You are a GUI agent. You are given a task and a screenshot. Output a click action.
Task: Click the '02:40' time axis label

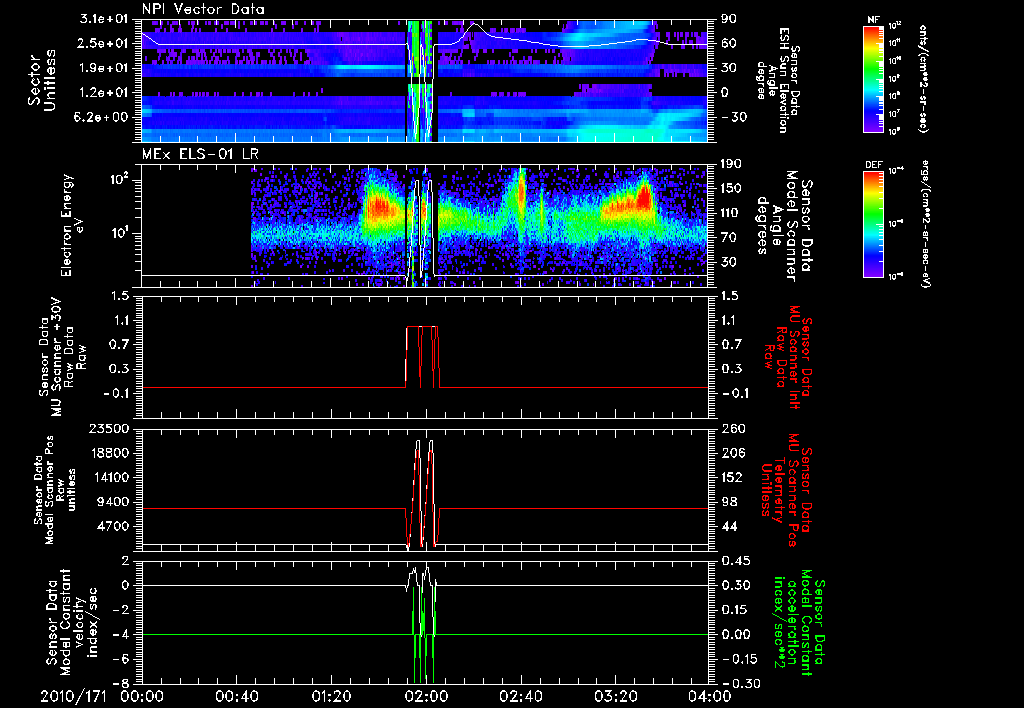[x=520, y=696]
